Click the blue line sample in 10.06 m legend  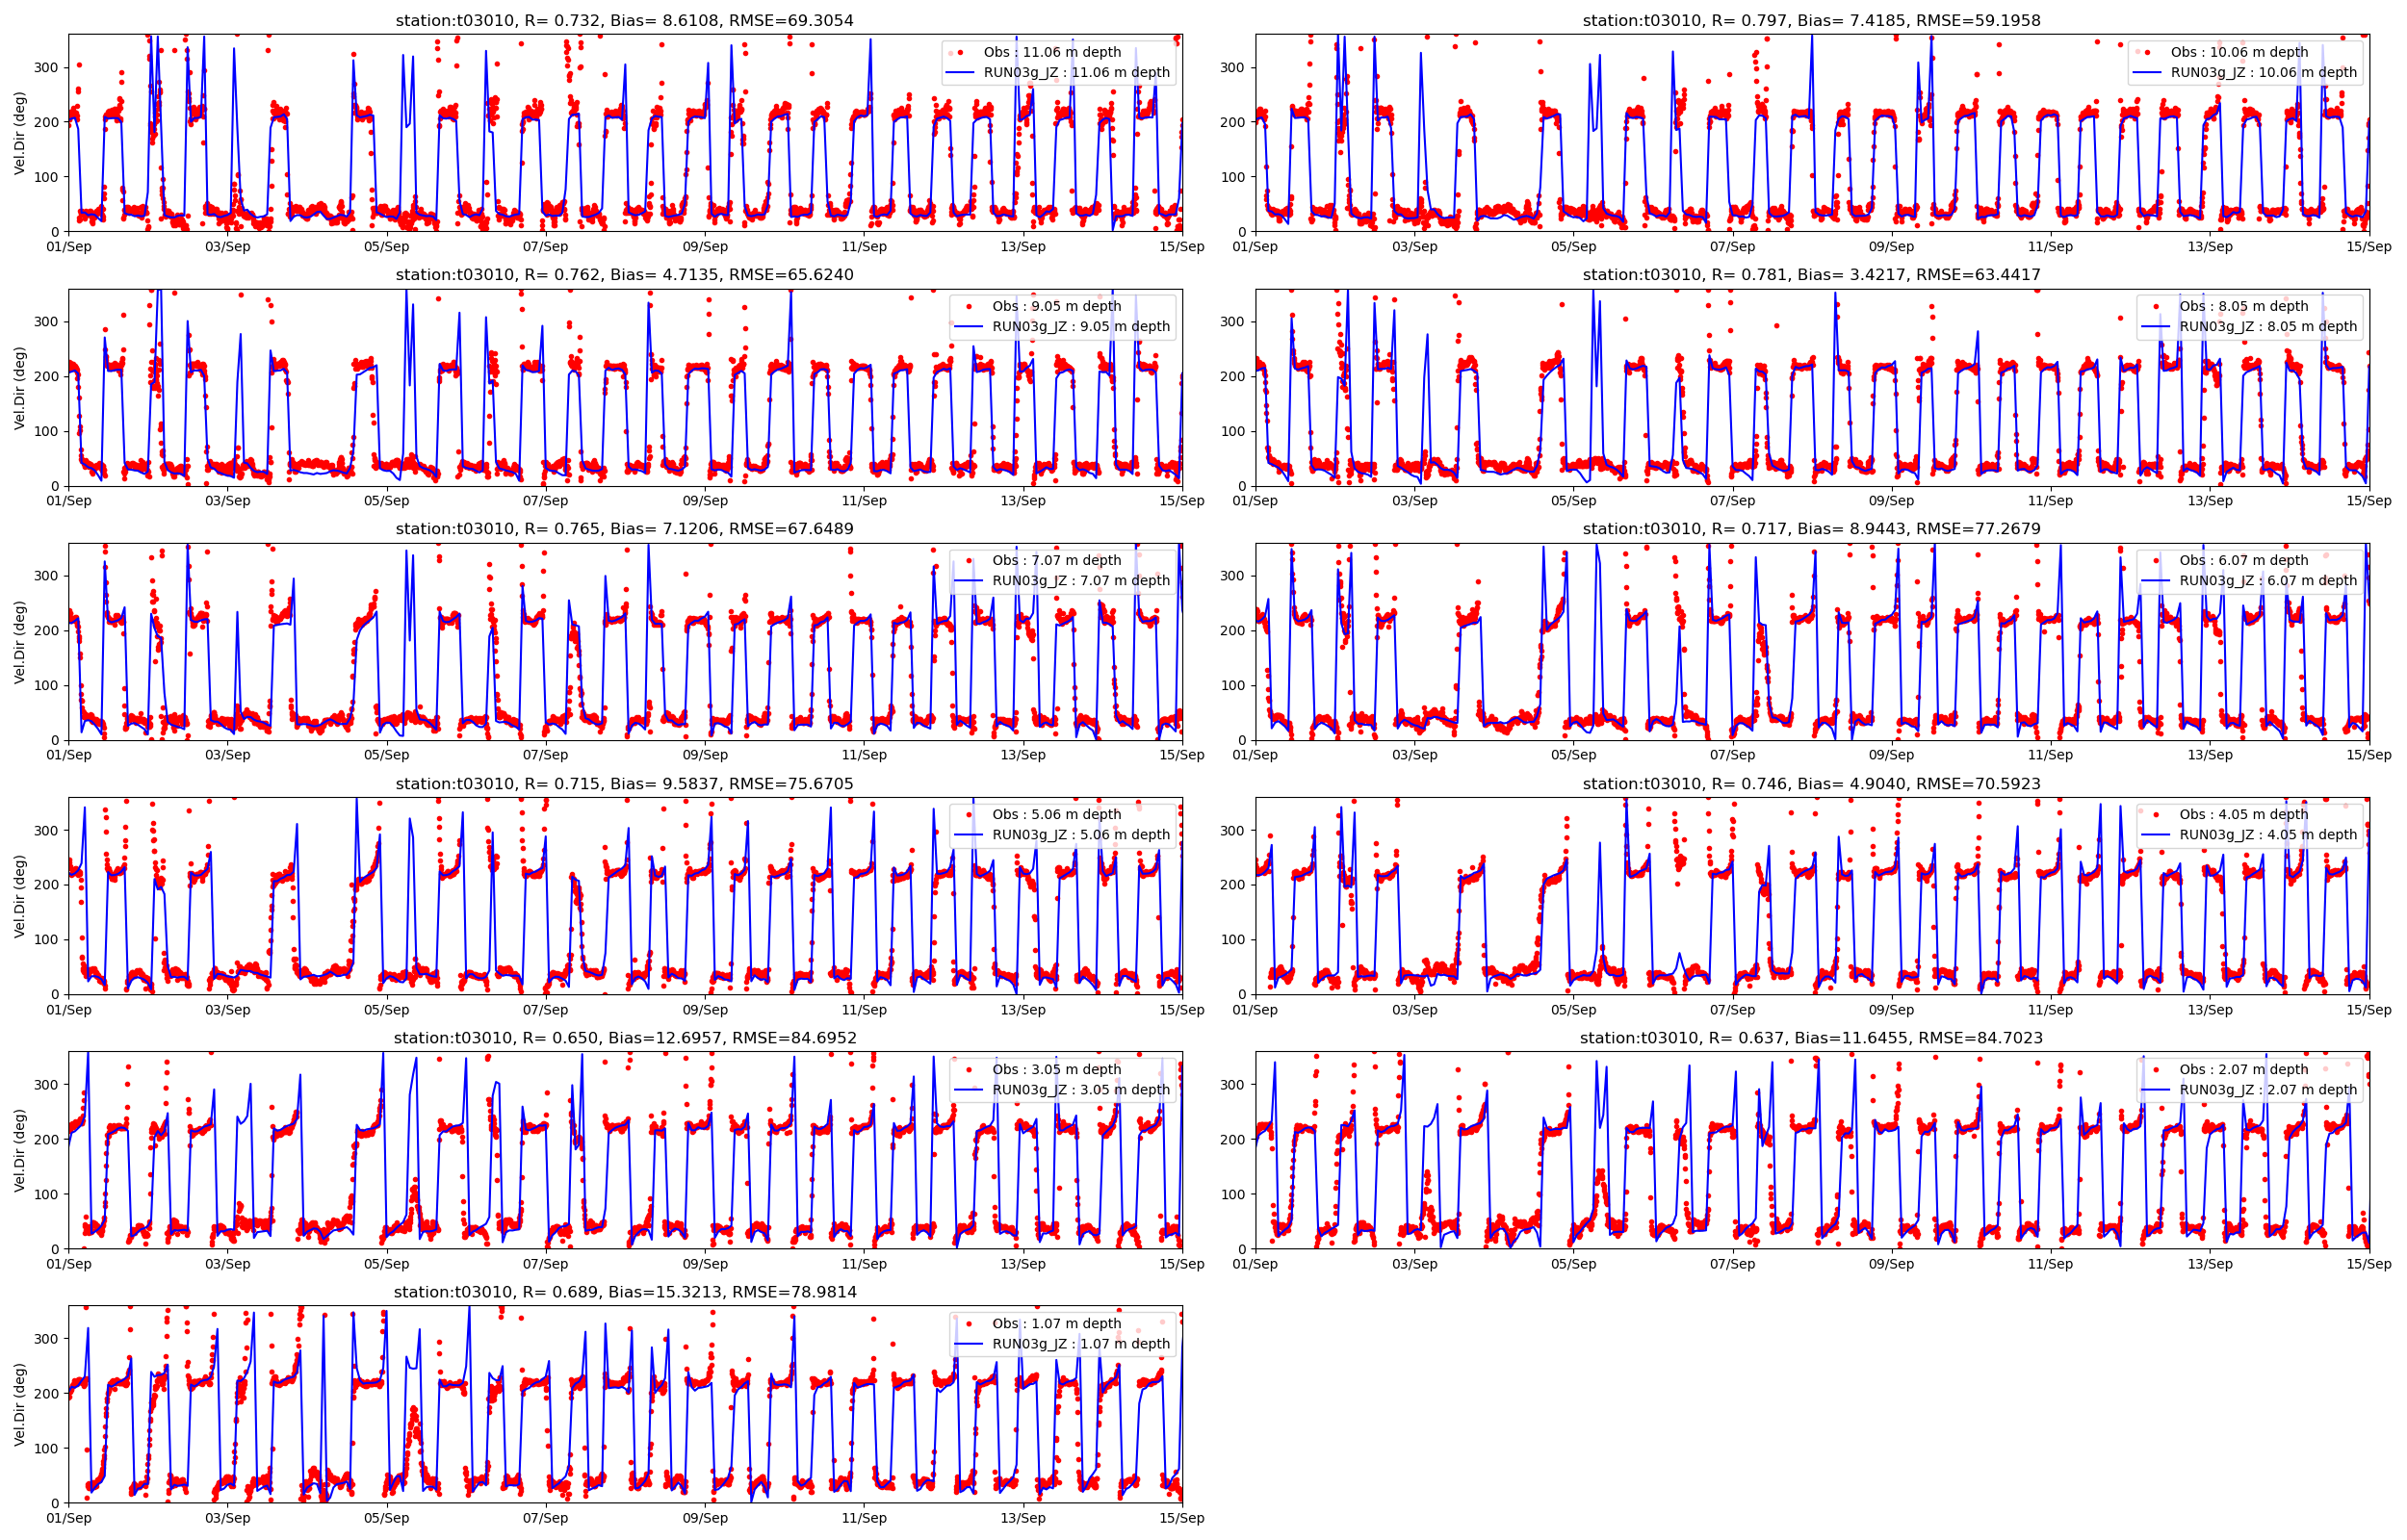[2146, 72]
